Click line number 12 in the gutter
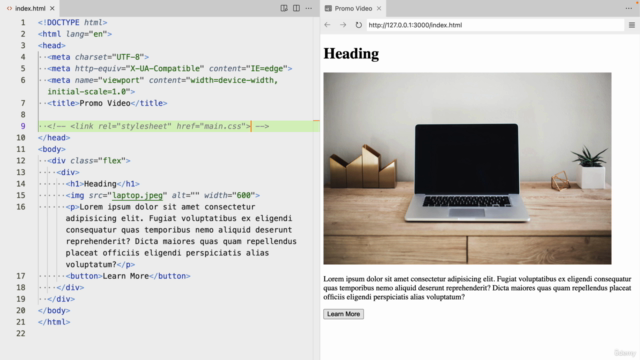 [x=21, y=161]
